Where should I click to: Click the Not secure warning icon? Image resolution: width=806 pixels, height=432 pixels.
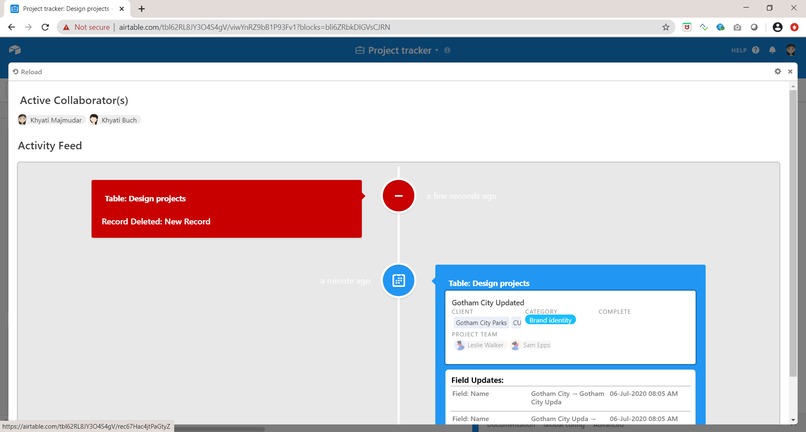click(66, 27)
